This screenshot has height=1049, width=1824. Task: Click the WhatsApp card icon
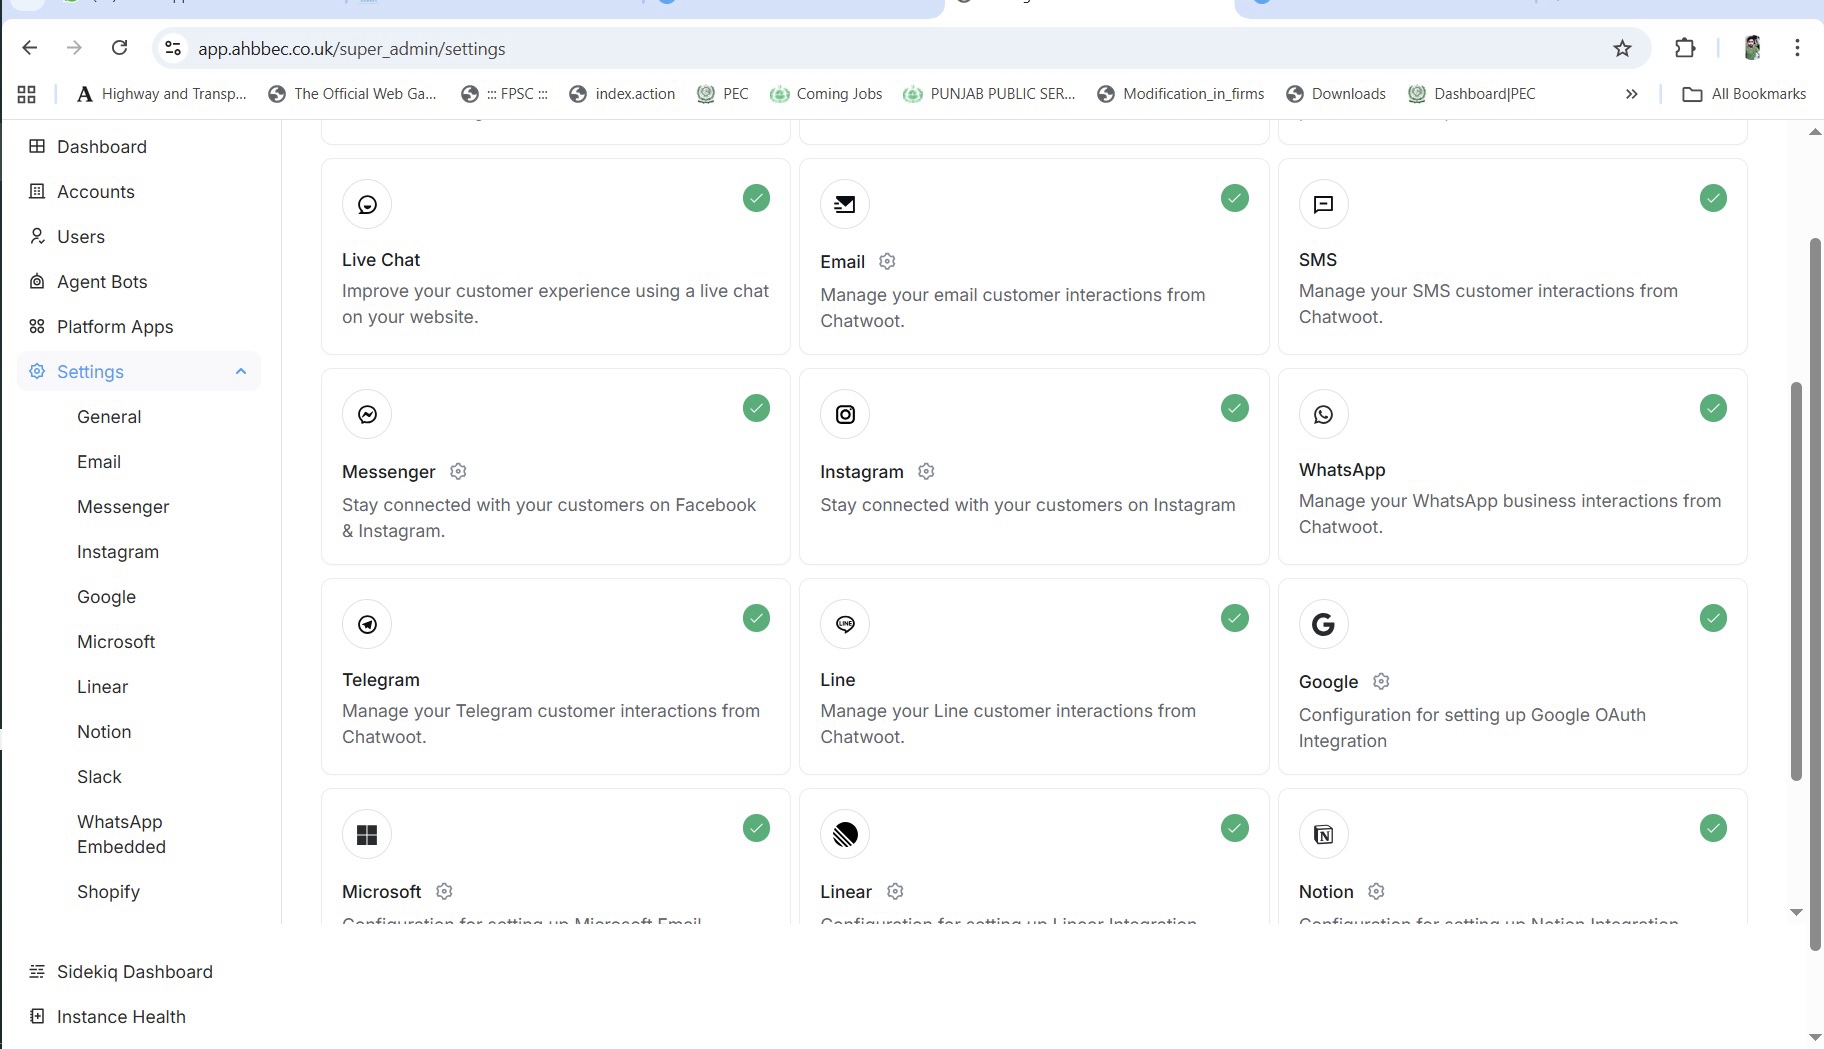1323,414
